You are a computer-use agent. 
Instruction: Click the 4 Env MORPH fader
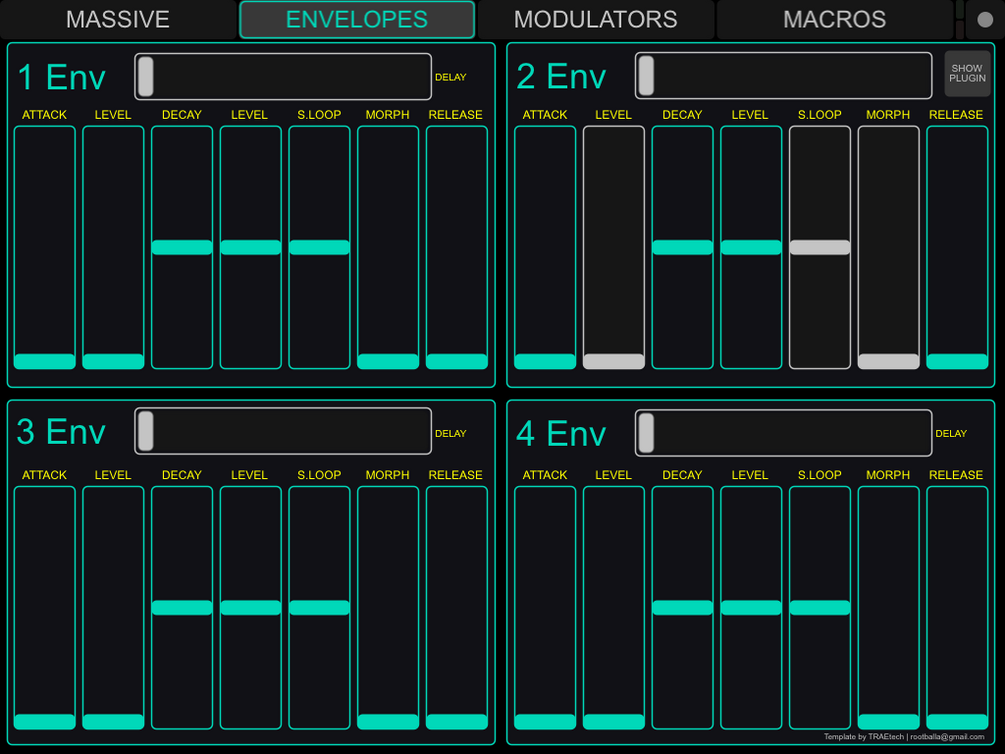tap(888, 608)
